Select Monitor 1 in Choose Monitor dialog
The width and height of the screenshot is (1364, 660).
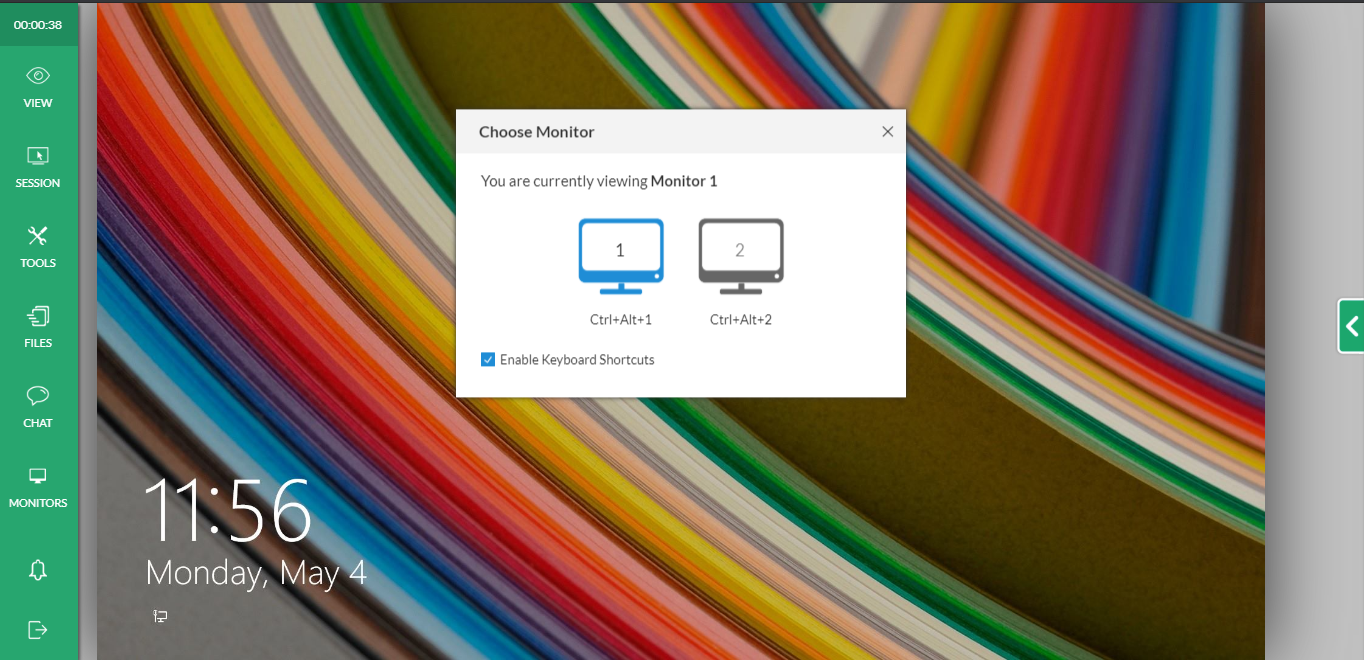[x=621, y=256]
